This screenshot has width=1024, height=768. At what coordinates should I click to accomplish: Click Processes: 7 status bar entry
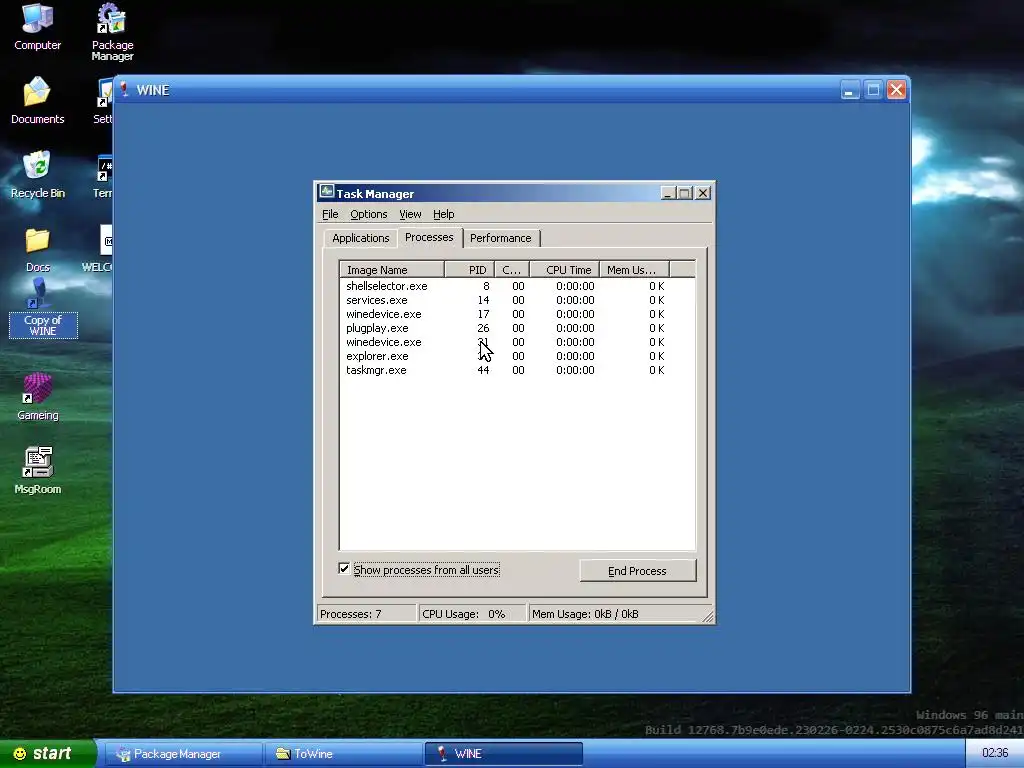tap(367, 614)
